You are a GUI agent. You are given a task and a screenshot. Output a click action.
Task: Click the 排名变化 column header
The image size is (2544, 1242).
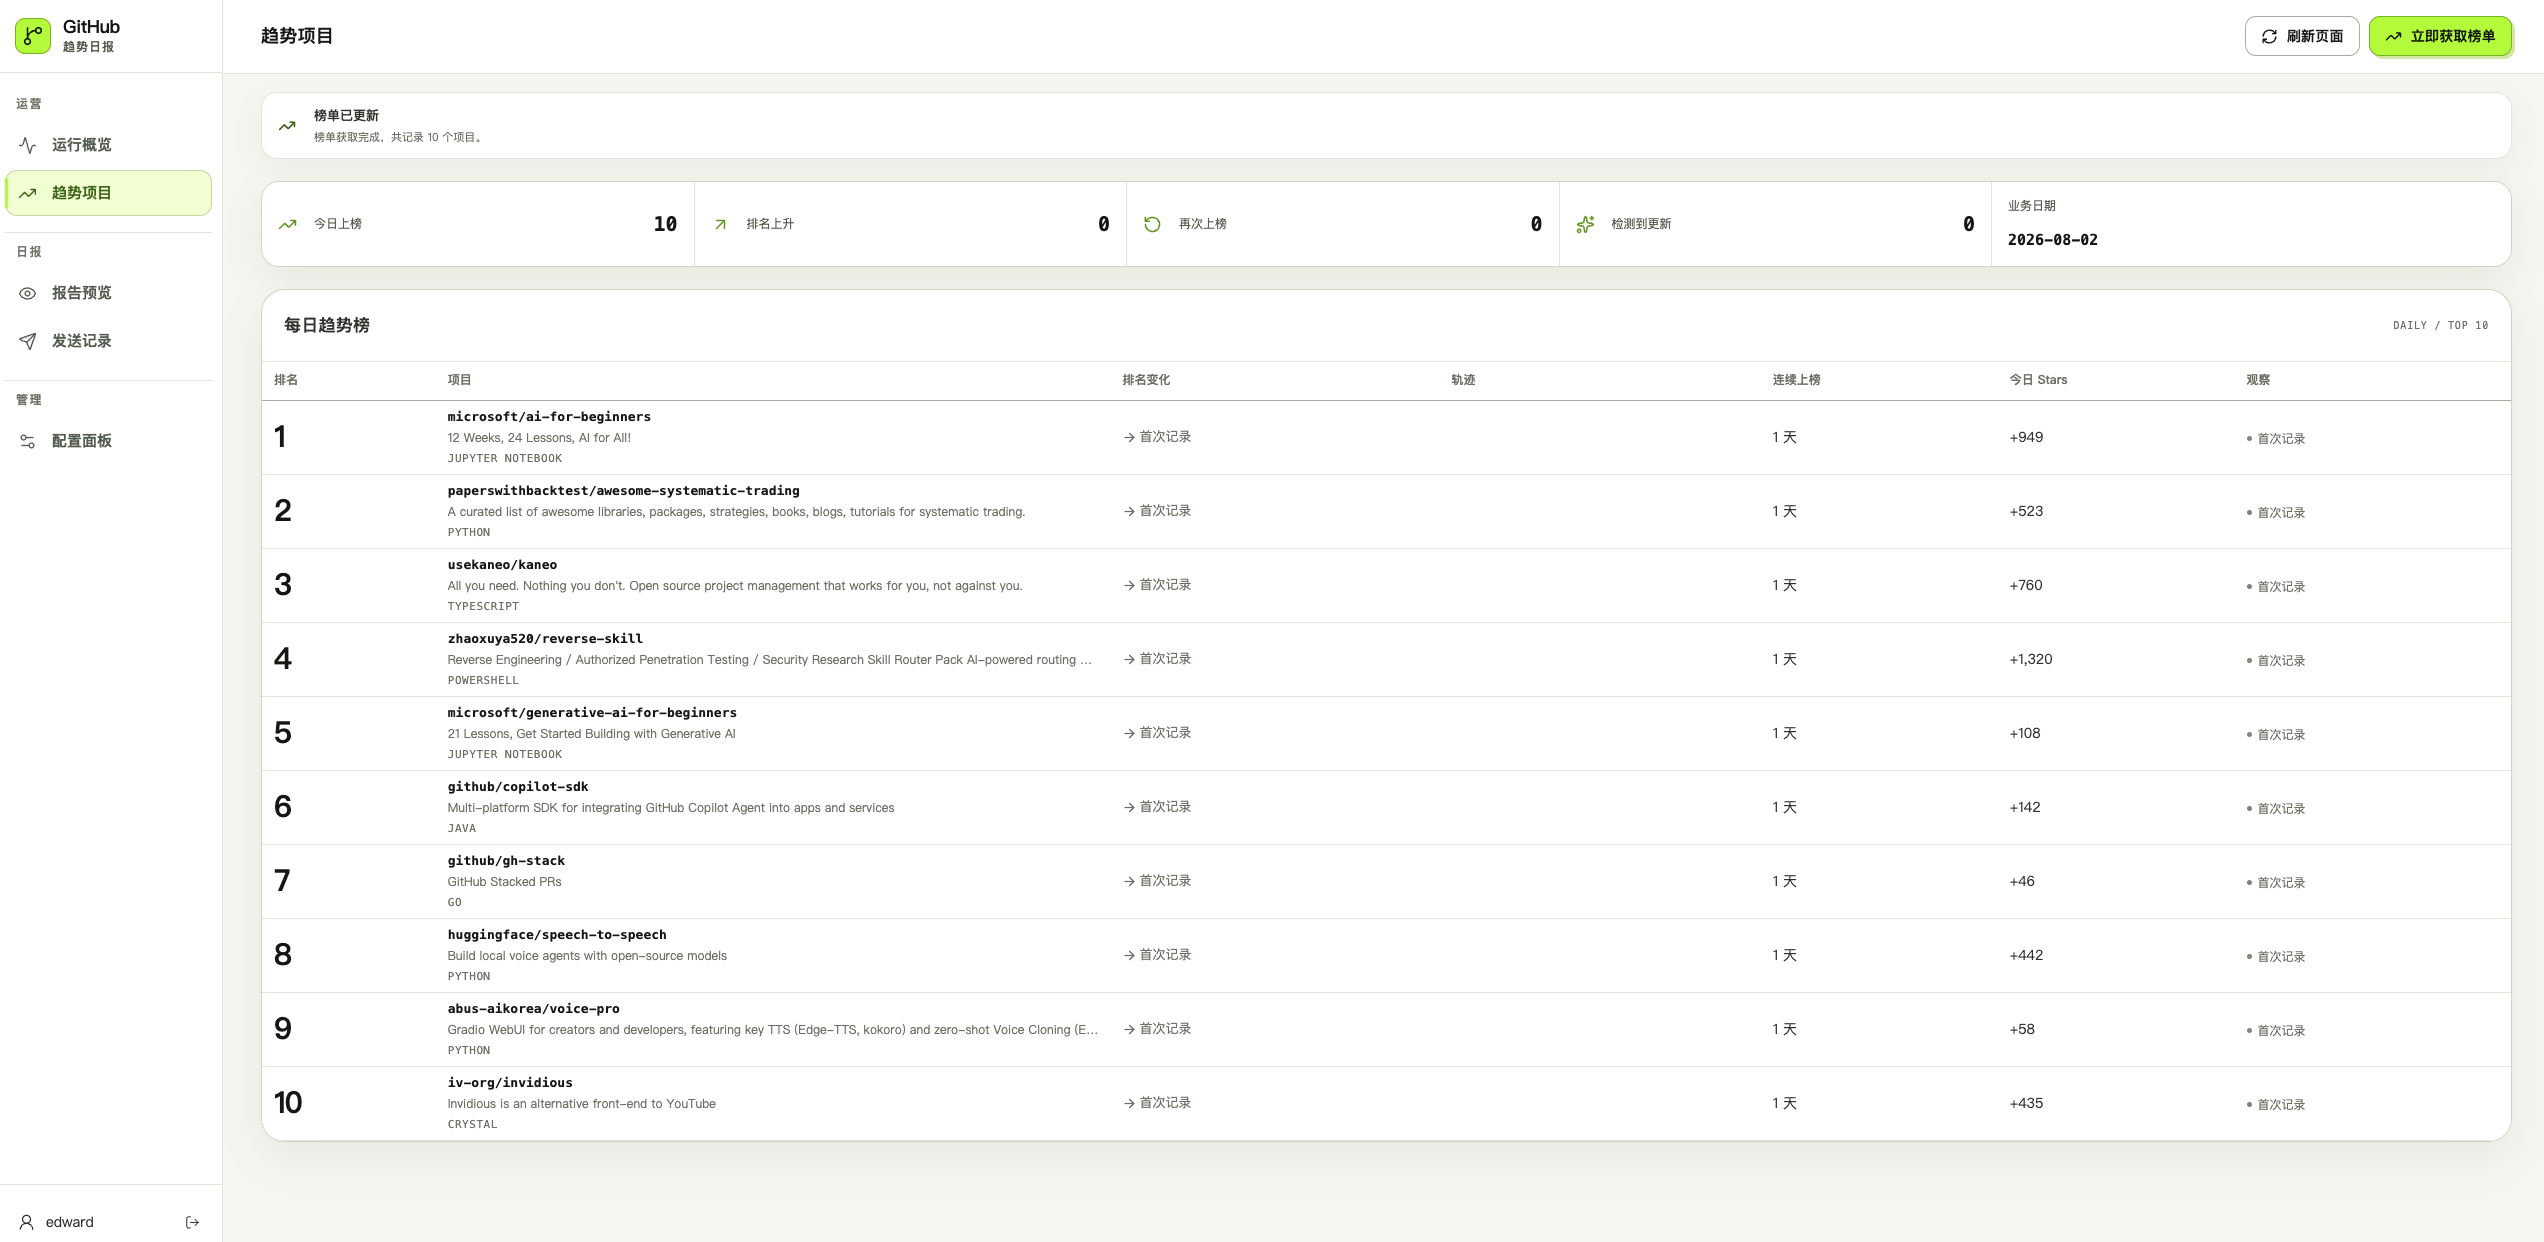click(1146, 380)
